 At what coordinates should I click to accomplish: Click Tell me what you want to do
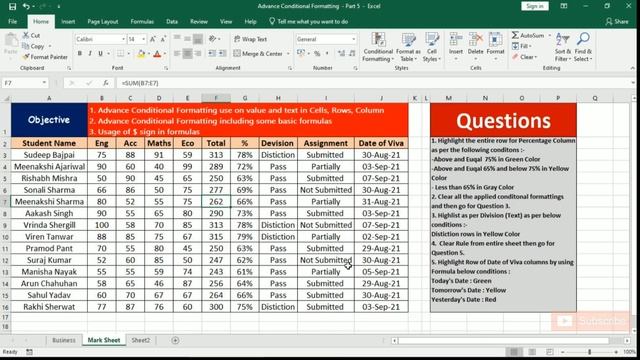[309, 22]
